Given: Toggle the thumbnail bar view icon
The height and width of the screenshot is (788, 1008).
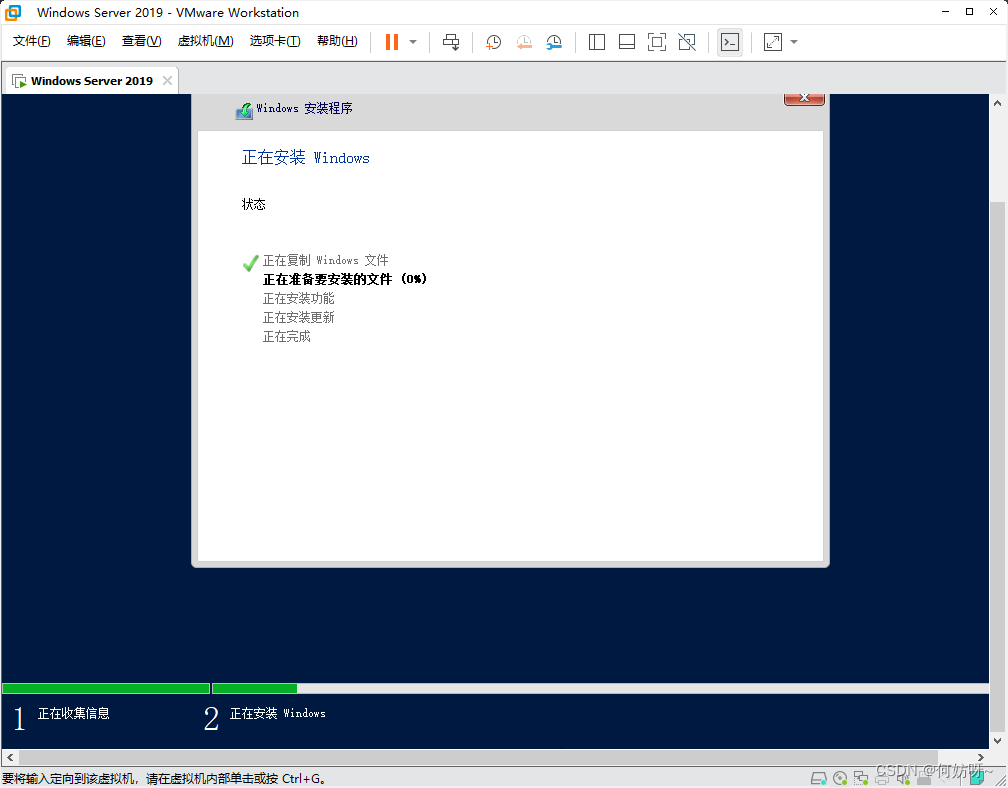Looking at the screenshot, I should [627, 42].
